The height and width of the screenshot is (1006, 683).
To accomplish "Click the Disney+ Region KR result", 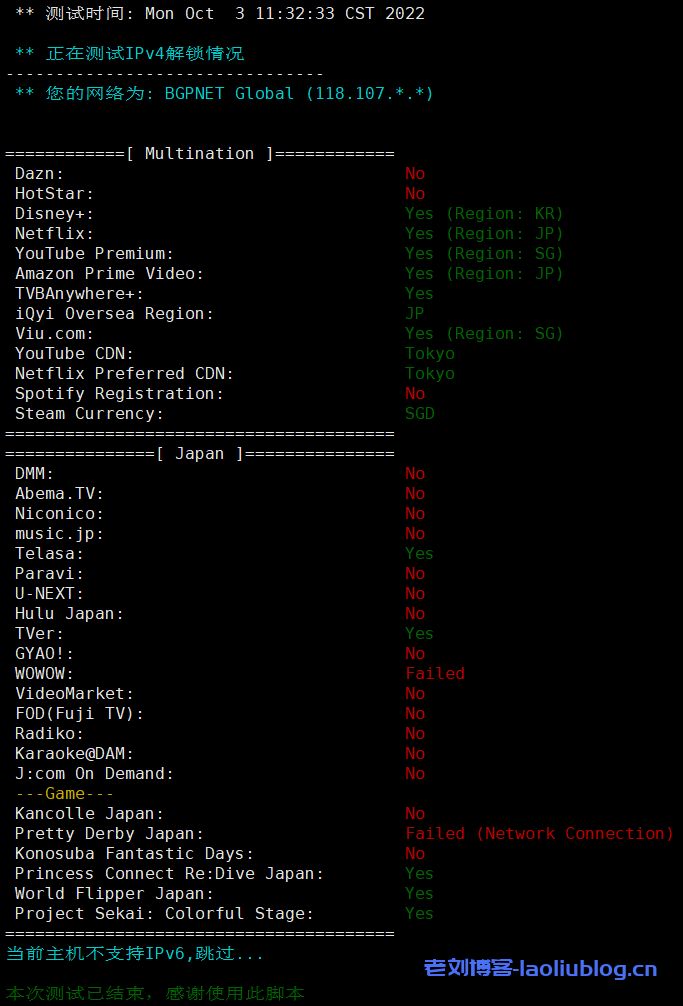I will (x=484, y=213).
